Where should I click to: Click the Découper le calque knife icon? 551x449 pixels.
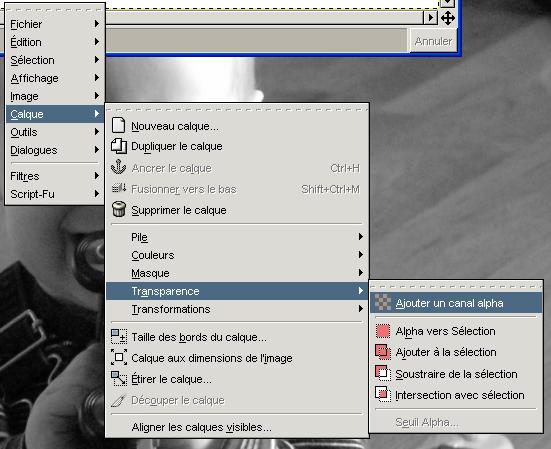pos(118,401)
